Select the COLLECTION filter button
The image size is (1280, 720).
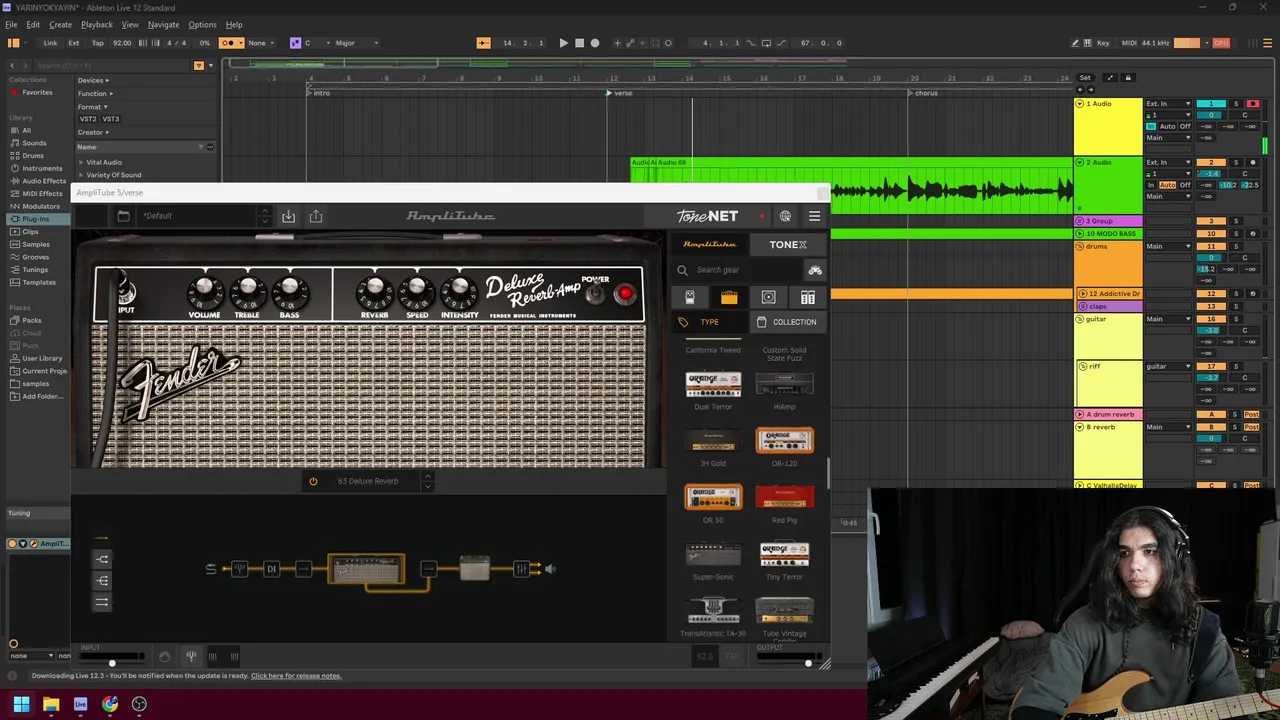pos(787,322)
